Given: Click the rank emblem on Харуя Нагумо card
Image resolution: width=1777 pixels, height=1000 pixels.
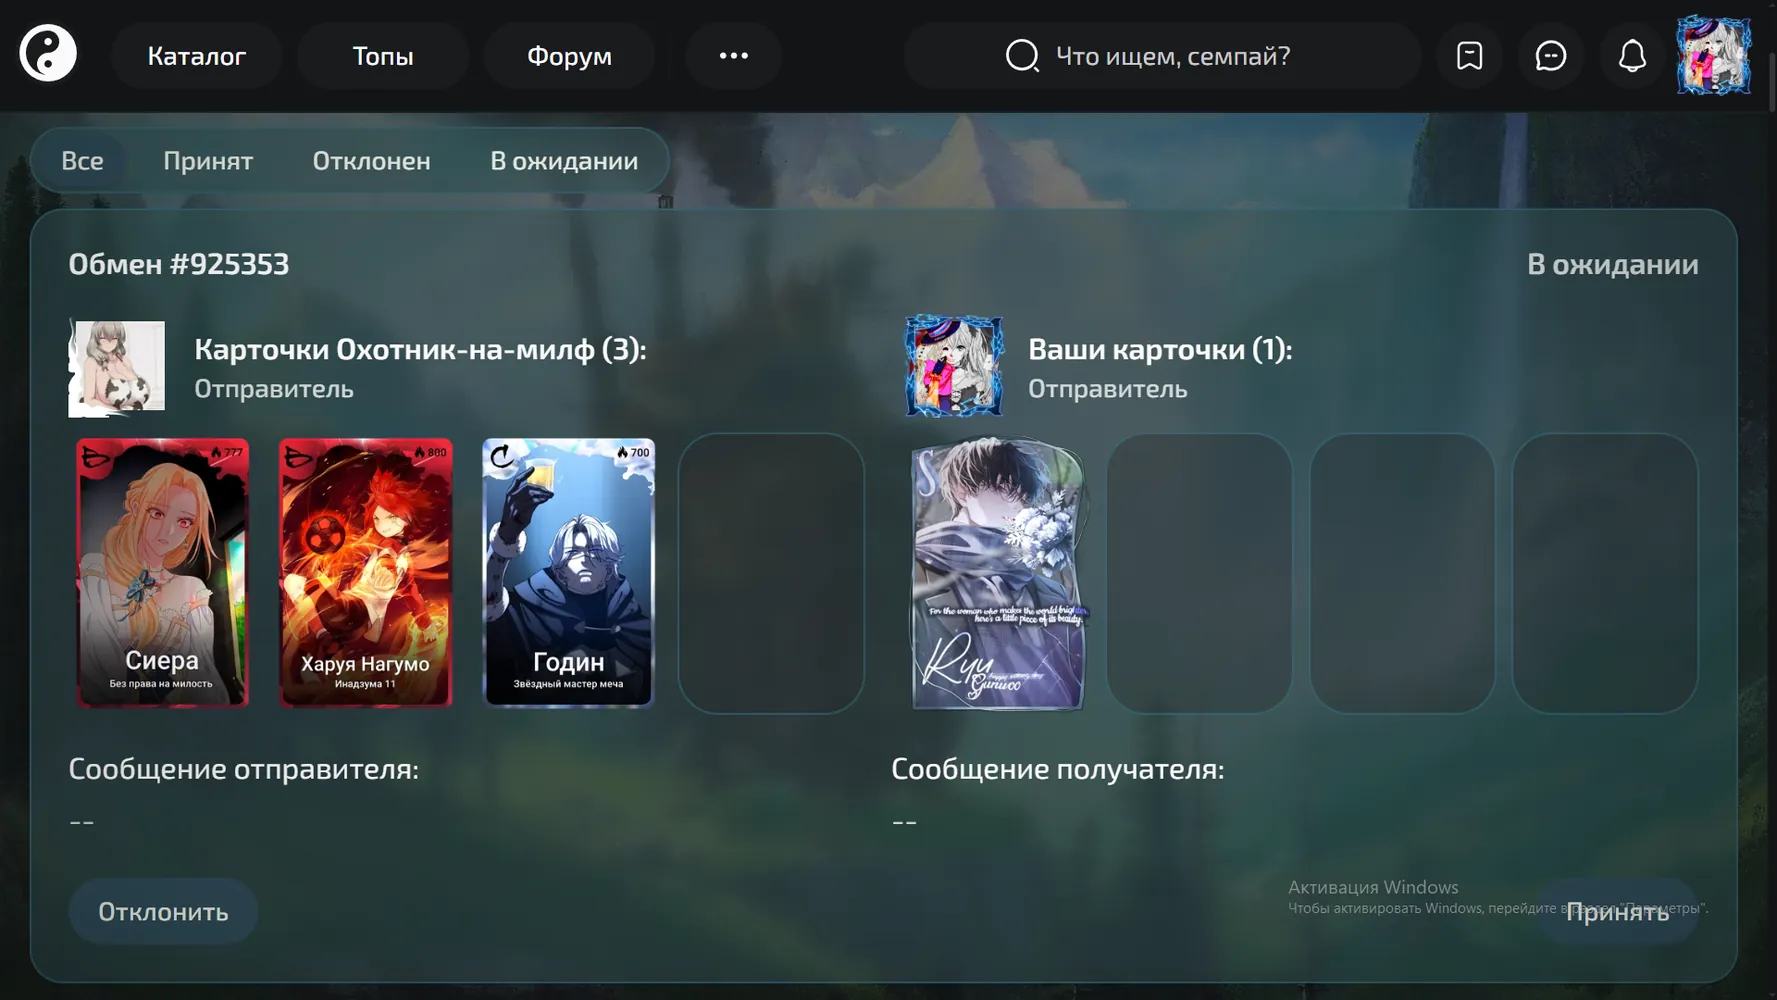Looking at the screenshot, I should (299, 458).
